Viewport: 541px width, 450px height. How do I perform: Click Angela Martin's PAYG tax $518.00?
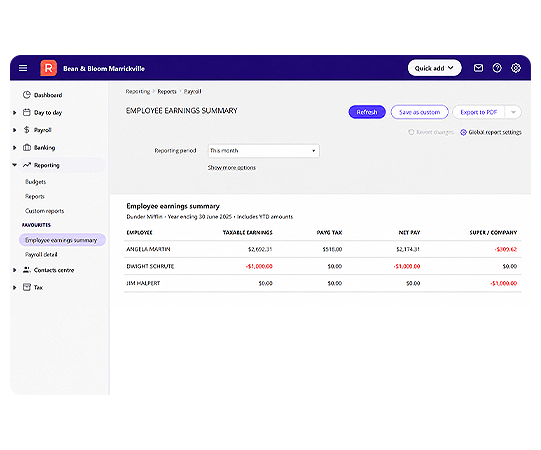pos(332,249)
